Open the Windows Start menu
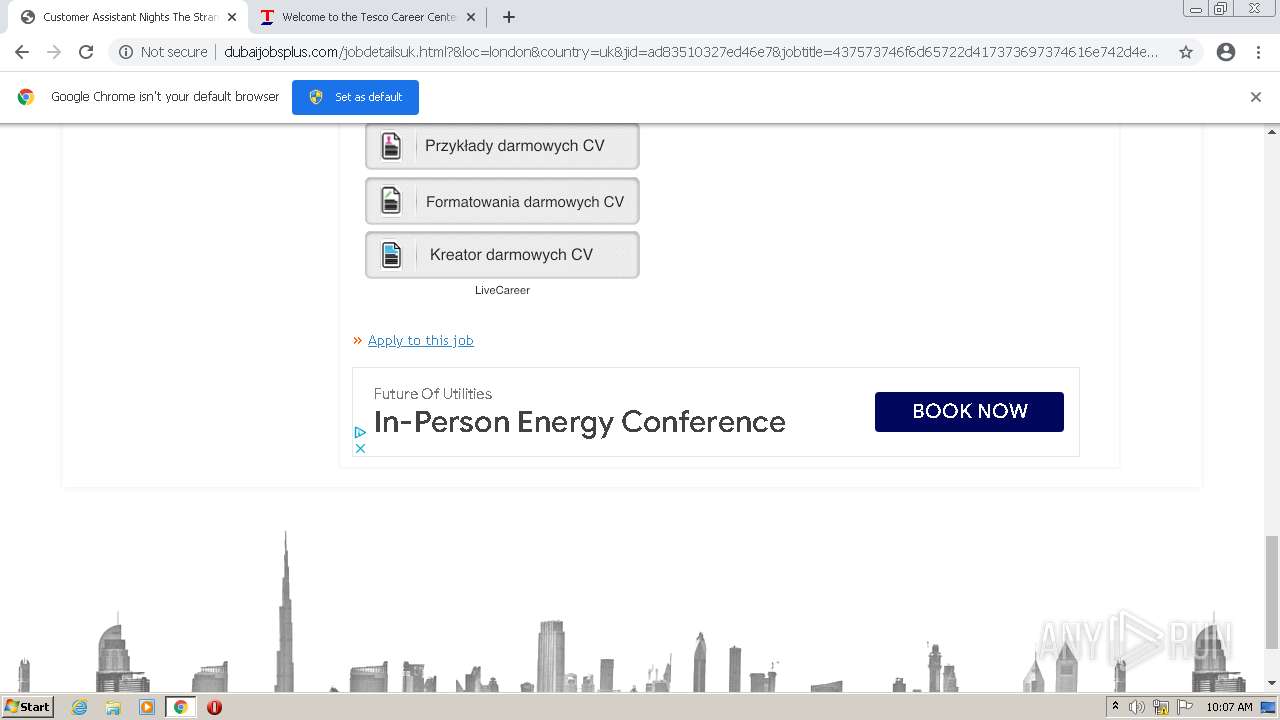The height and width of the screenshot is (720, 1280). (x=27, y=707)
